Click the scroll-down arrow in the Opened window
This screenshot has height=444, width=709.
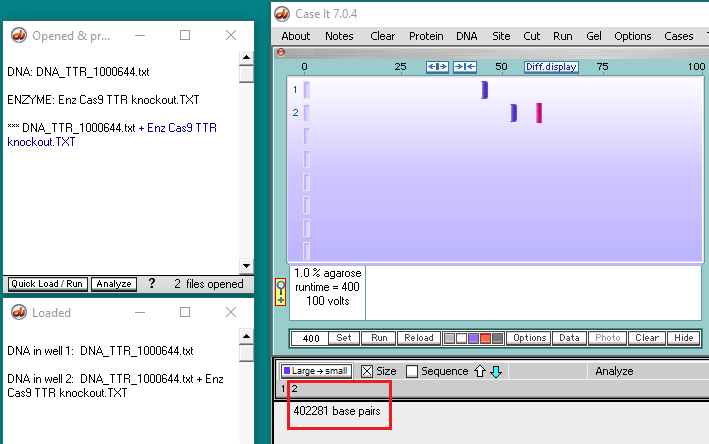tap(246, 266)
